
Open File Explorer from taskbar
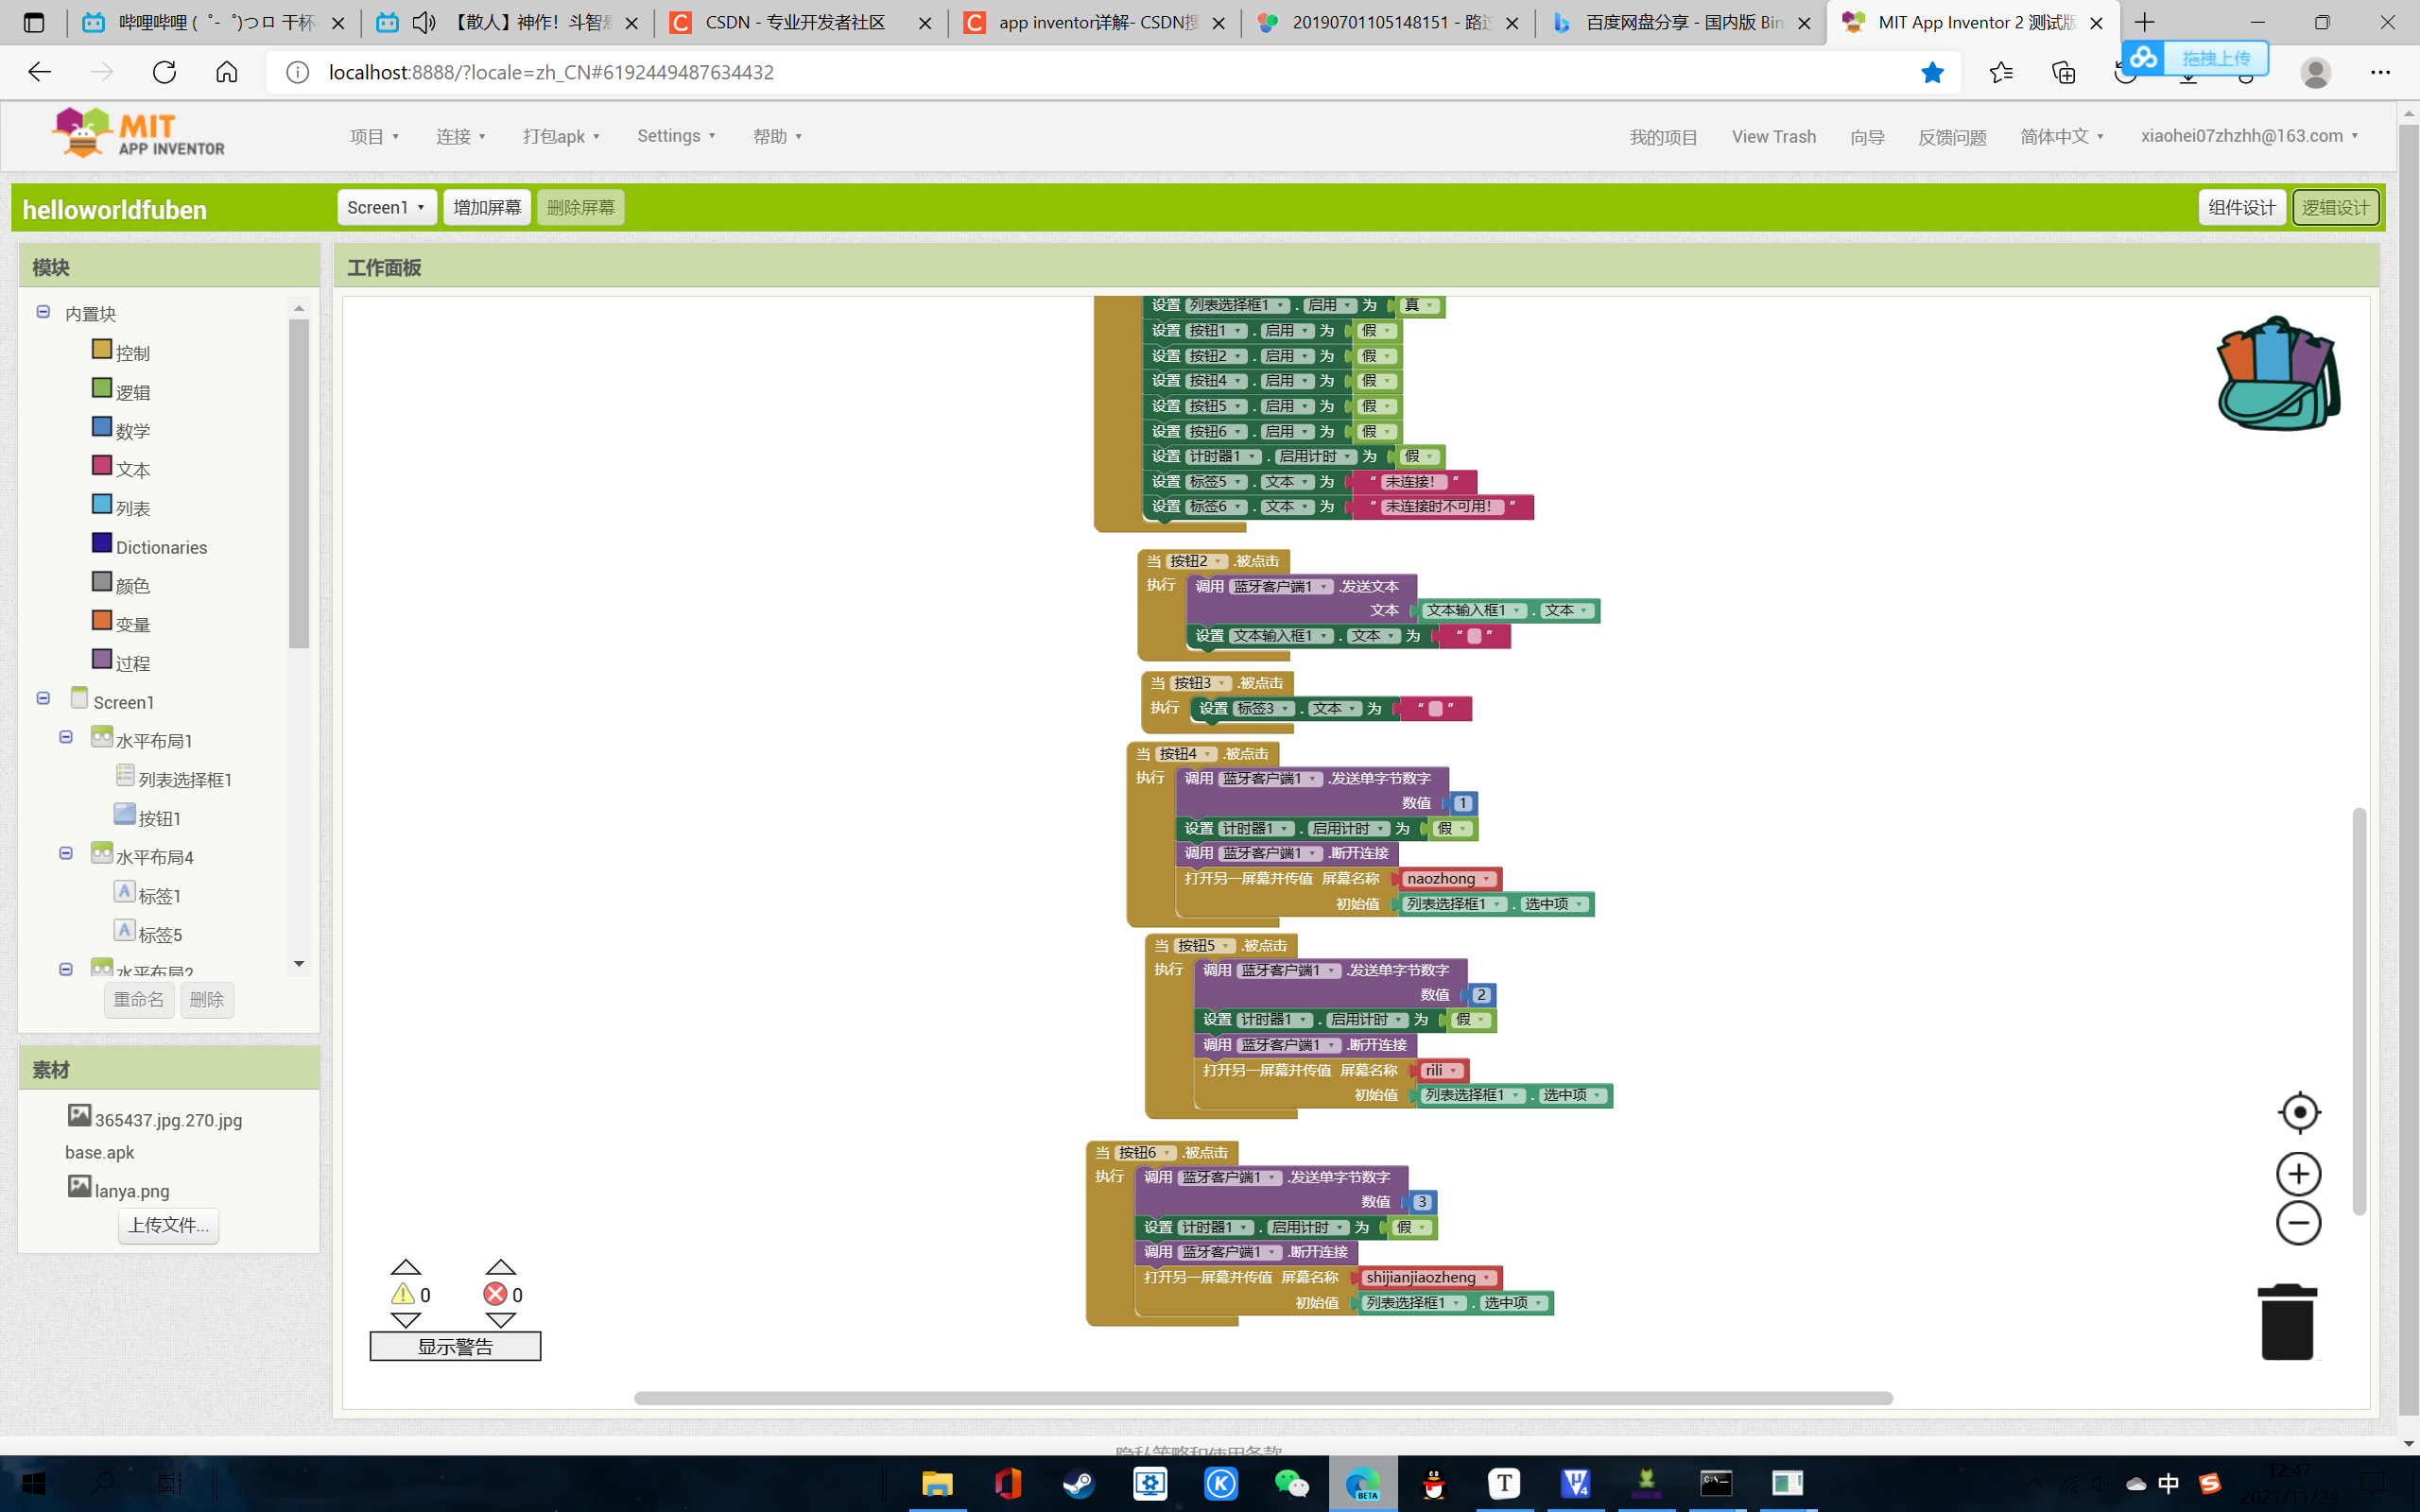point(937,1483)
